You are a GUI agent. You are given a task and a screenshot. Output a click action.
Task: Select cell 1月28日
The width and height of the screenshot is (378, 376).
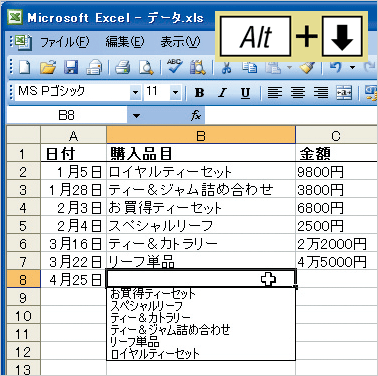pos(73,190)
